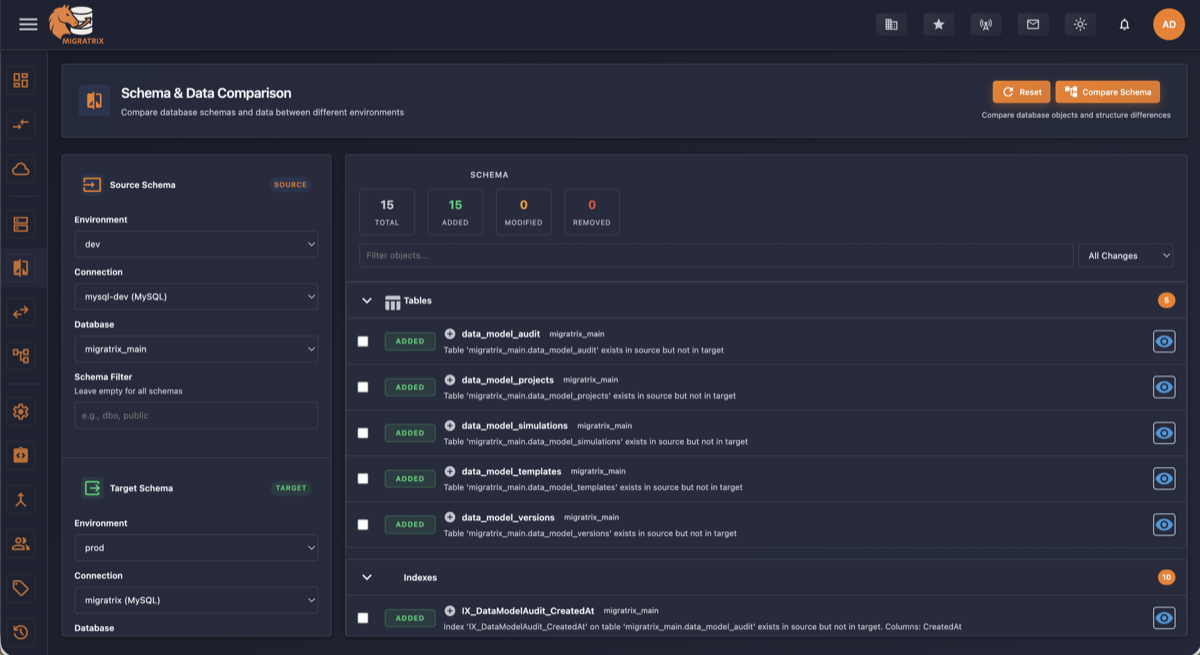Toggle visibility eye for data_model_projects row
Image resolution: width=1200 pixels, height=655 pixels.
click(x=1163, y=387)
